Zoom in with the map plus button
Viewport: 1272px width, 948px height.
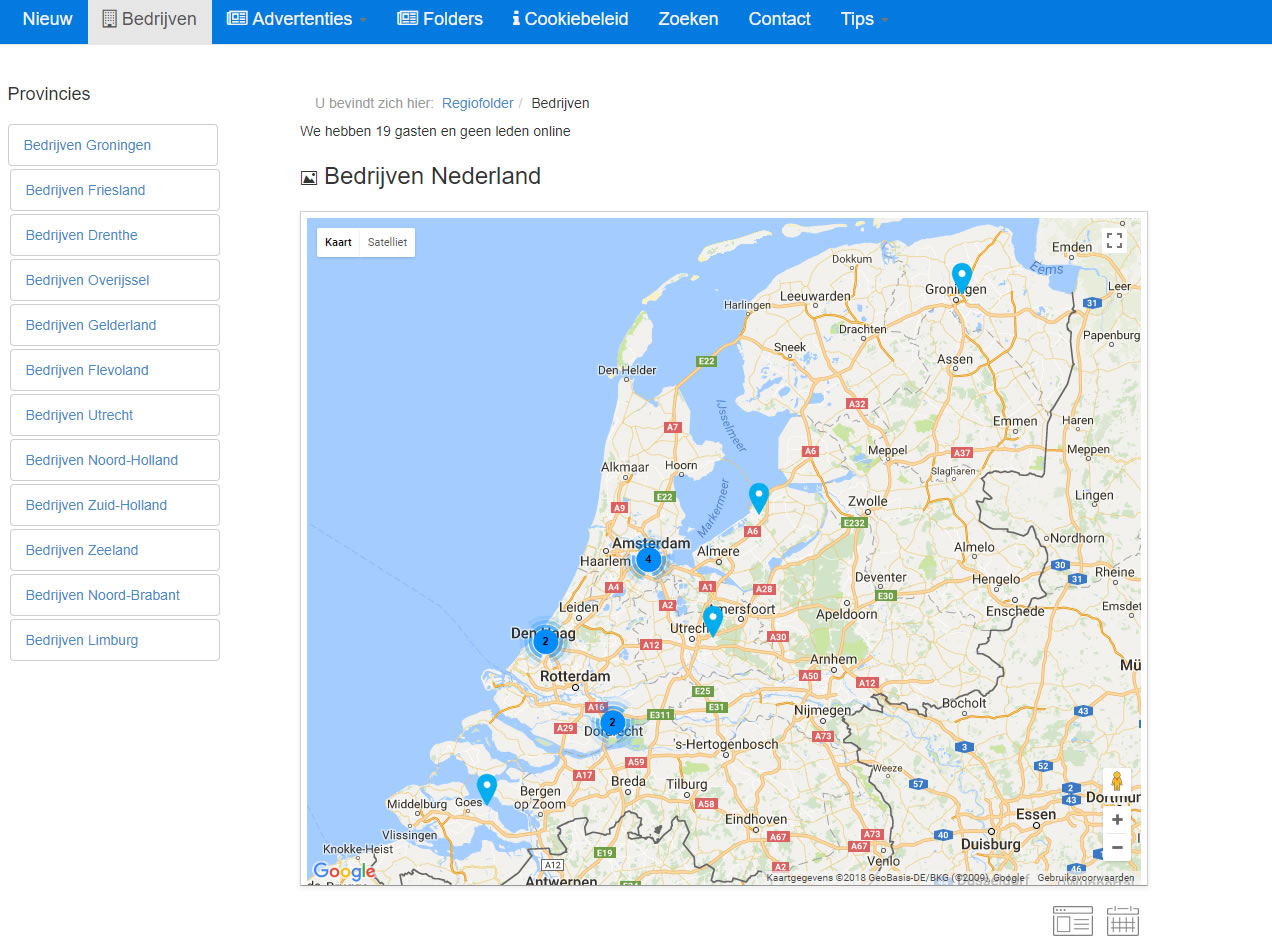pyautogui.click(x=1117, y=820)
